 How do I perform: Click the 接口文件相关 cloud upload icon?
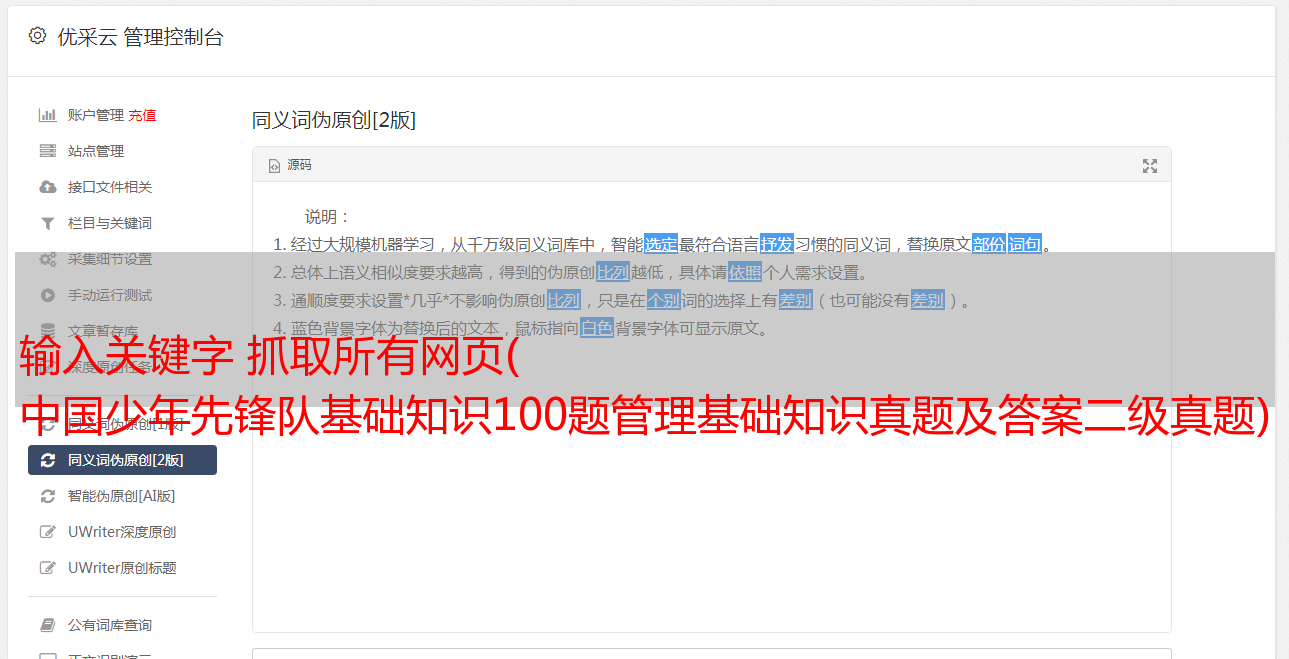(x=47, y=187)
